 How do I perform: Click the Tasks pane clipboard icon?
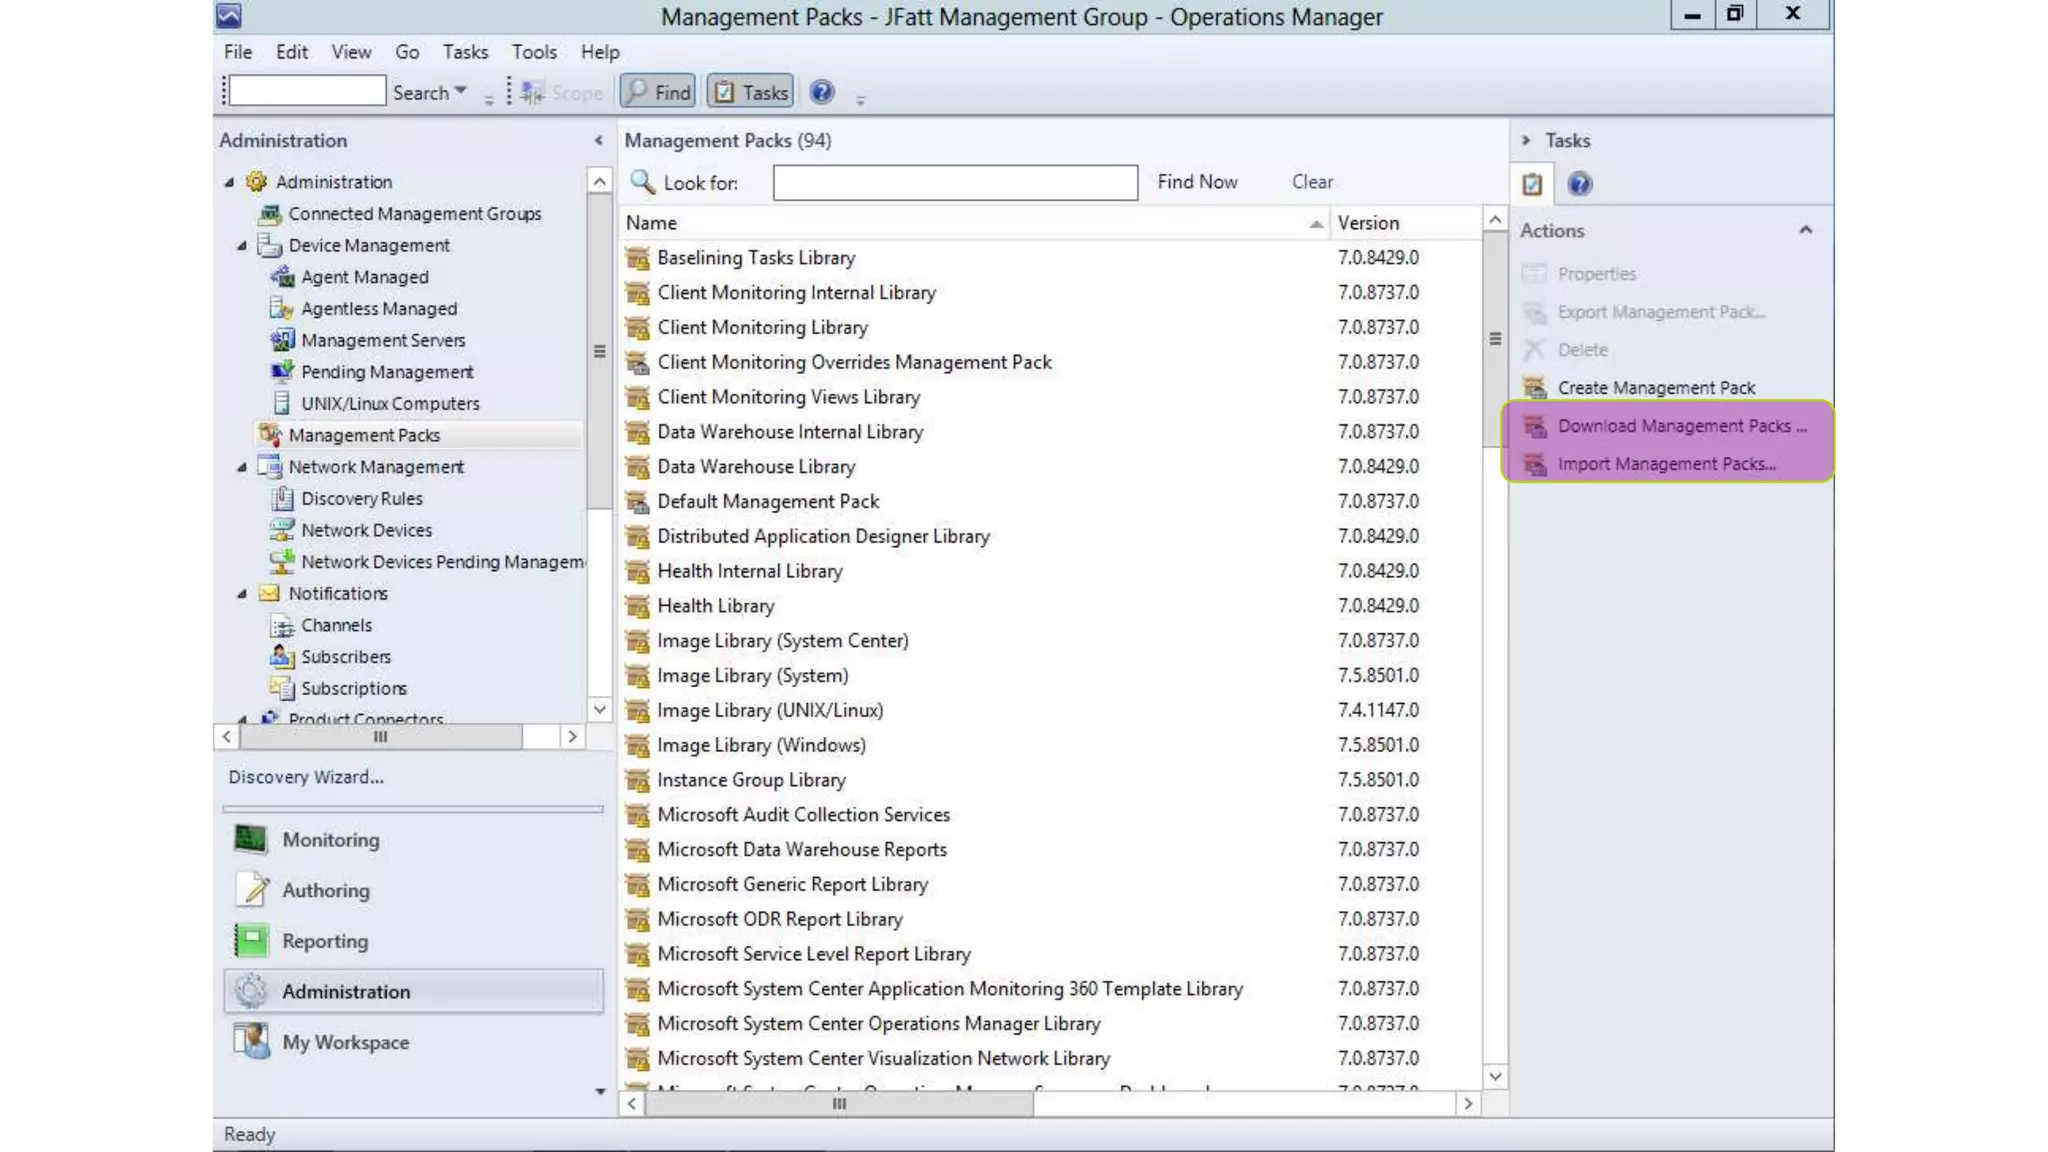[x=1532, y=184]
